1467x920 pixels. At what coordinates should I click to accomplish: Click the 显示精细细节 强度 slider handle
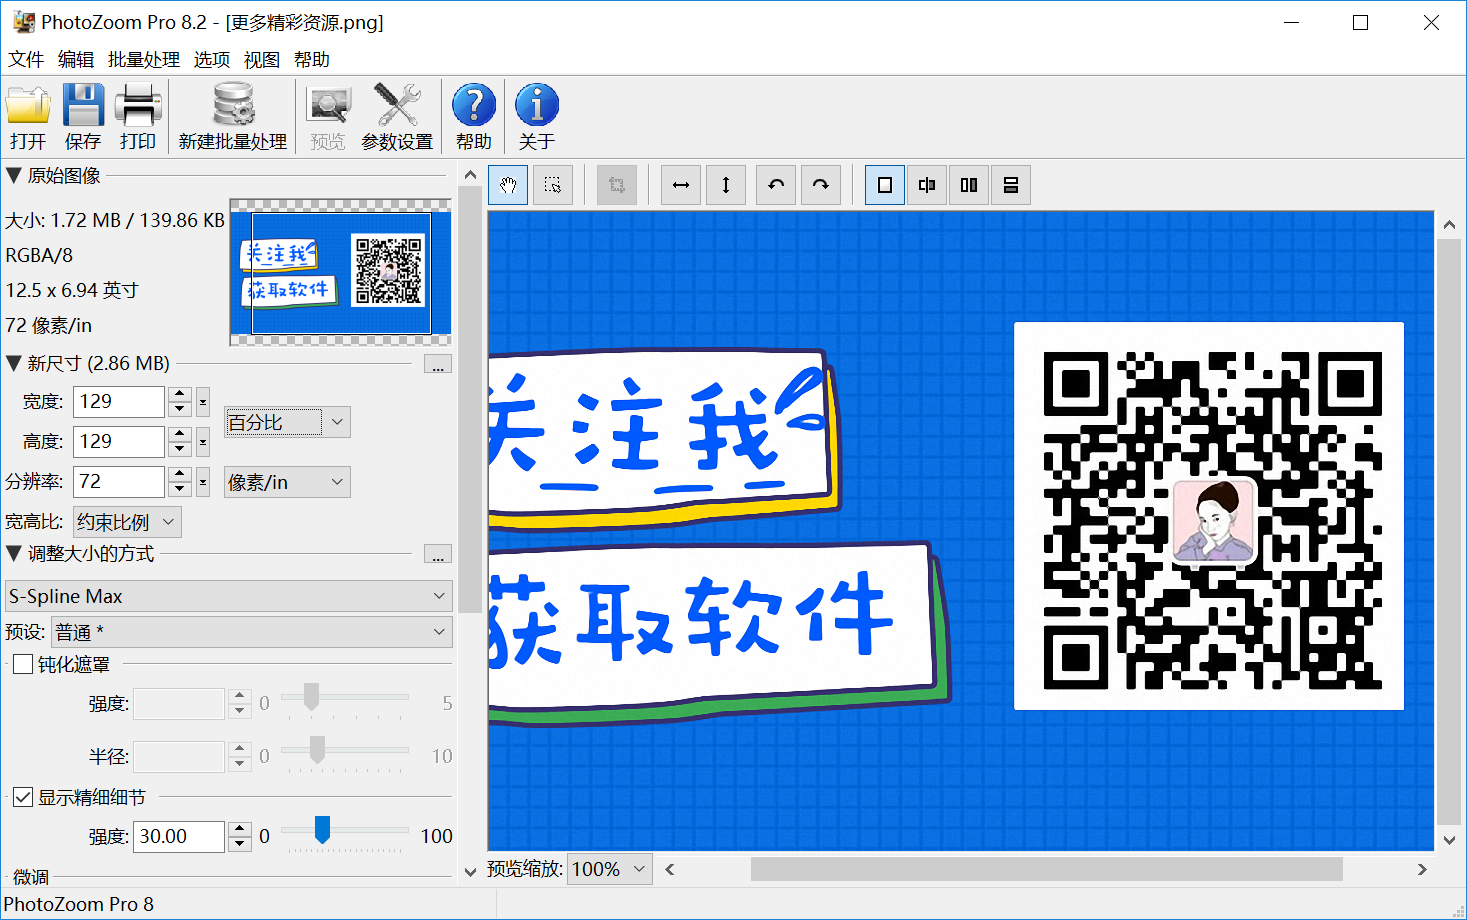click(322, 829)
